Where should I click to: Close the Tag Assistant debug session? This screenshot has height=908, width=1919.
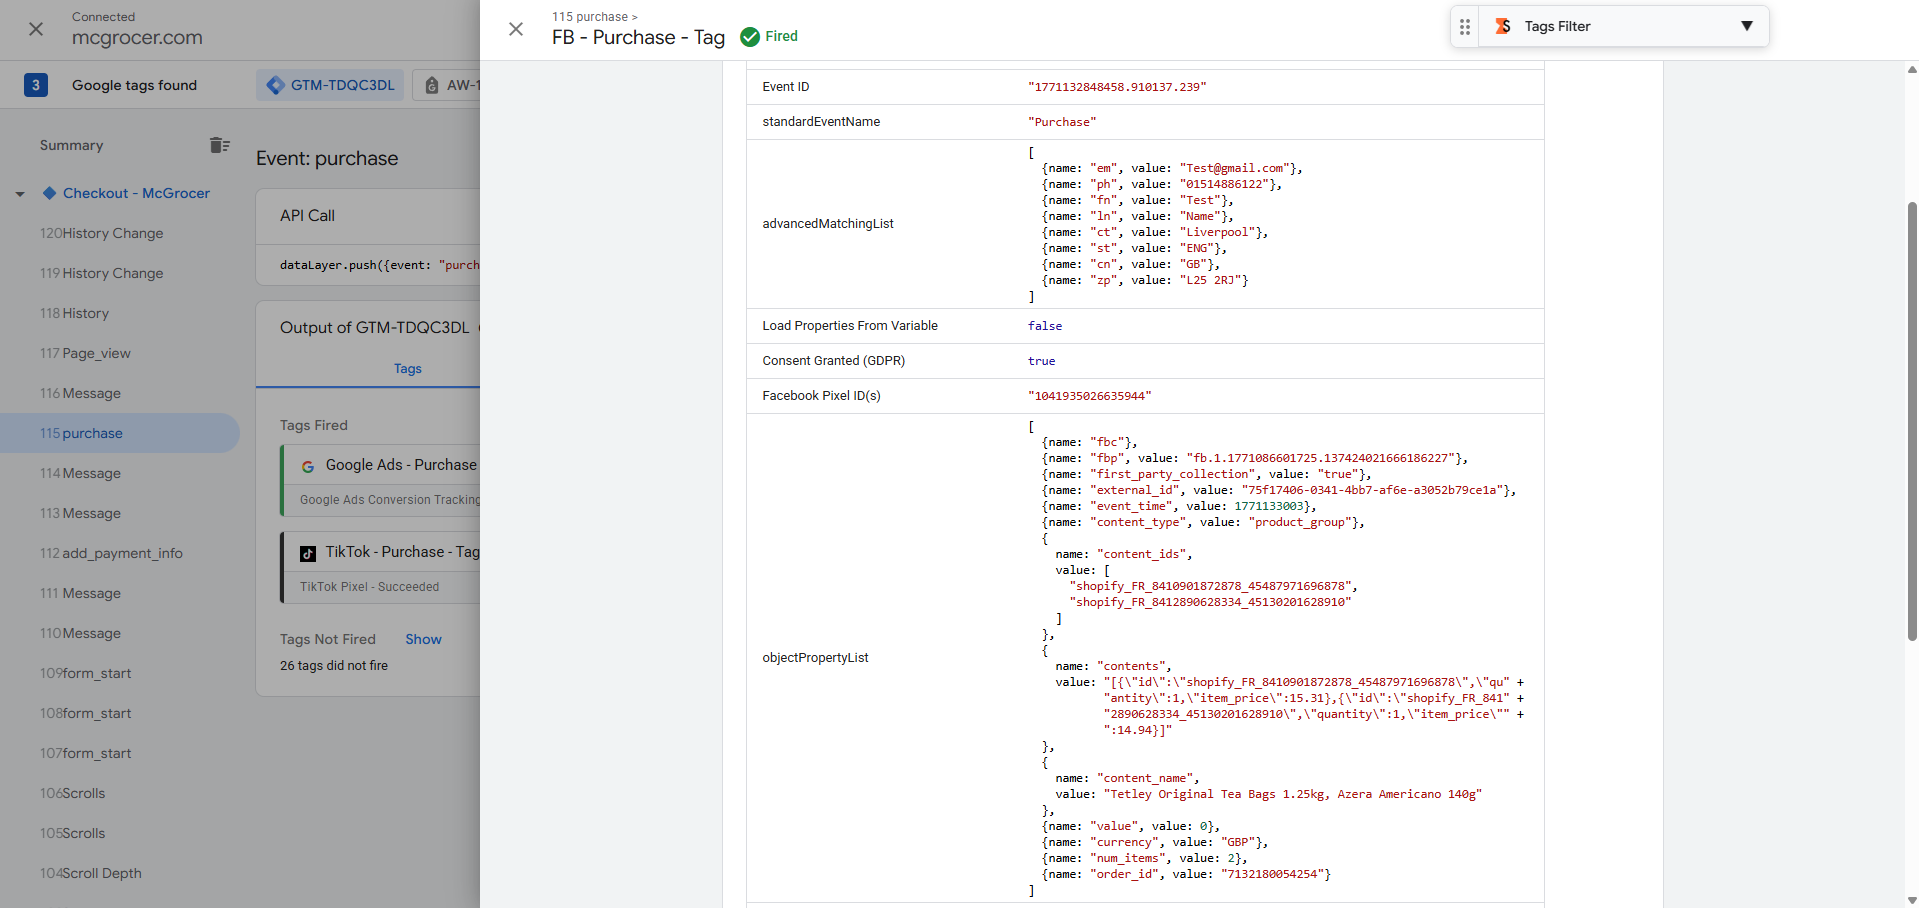click(x=36, y=29)
